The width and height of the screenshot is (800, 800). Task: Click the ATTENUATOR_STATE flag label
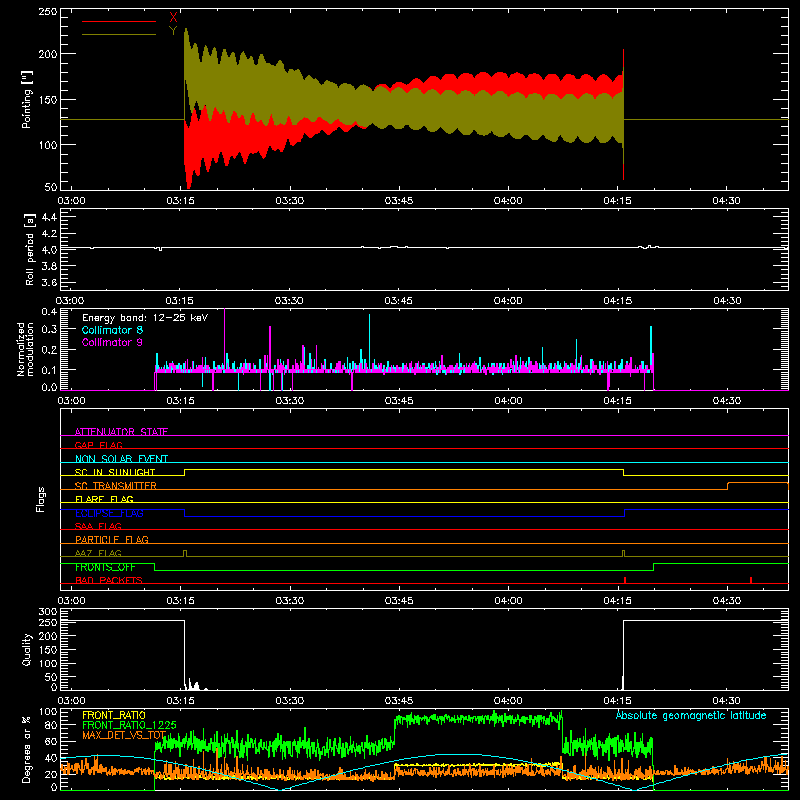121,432
